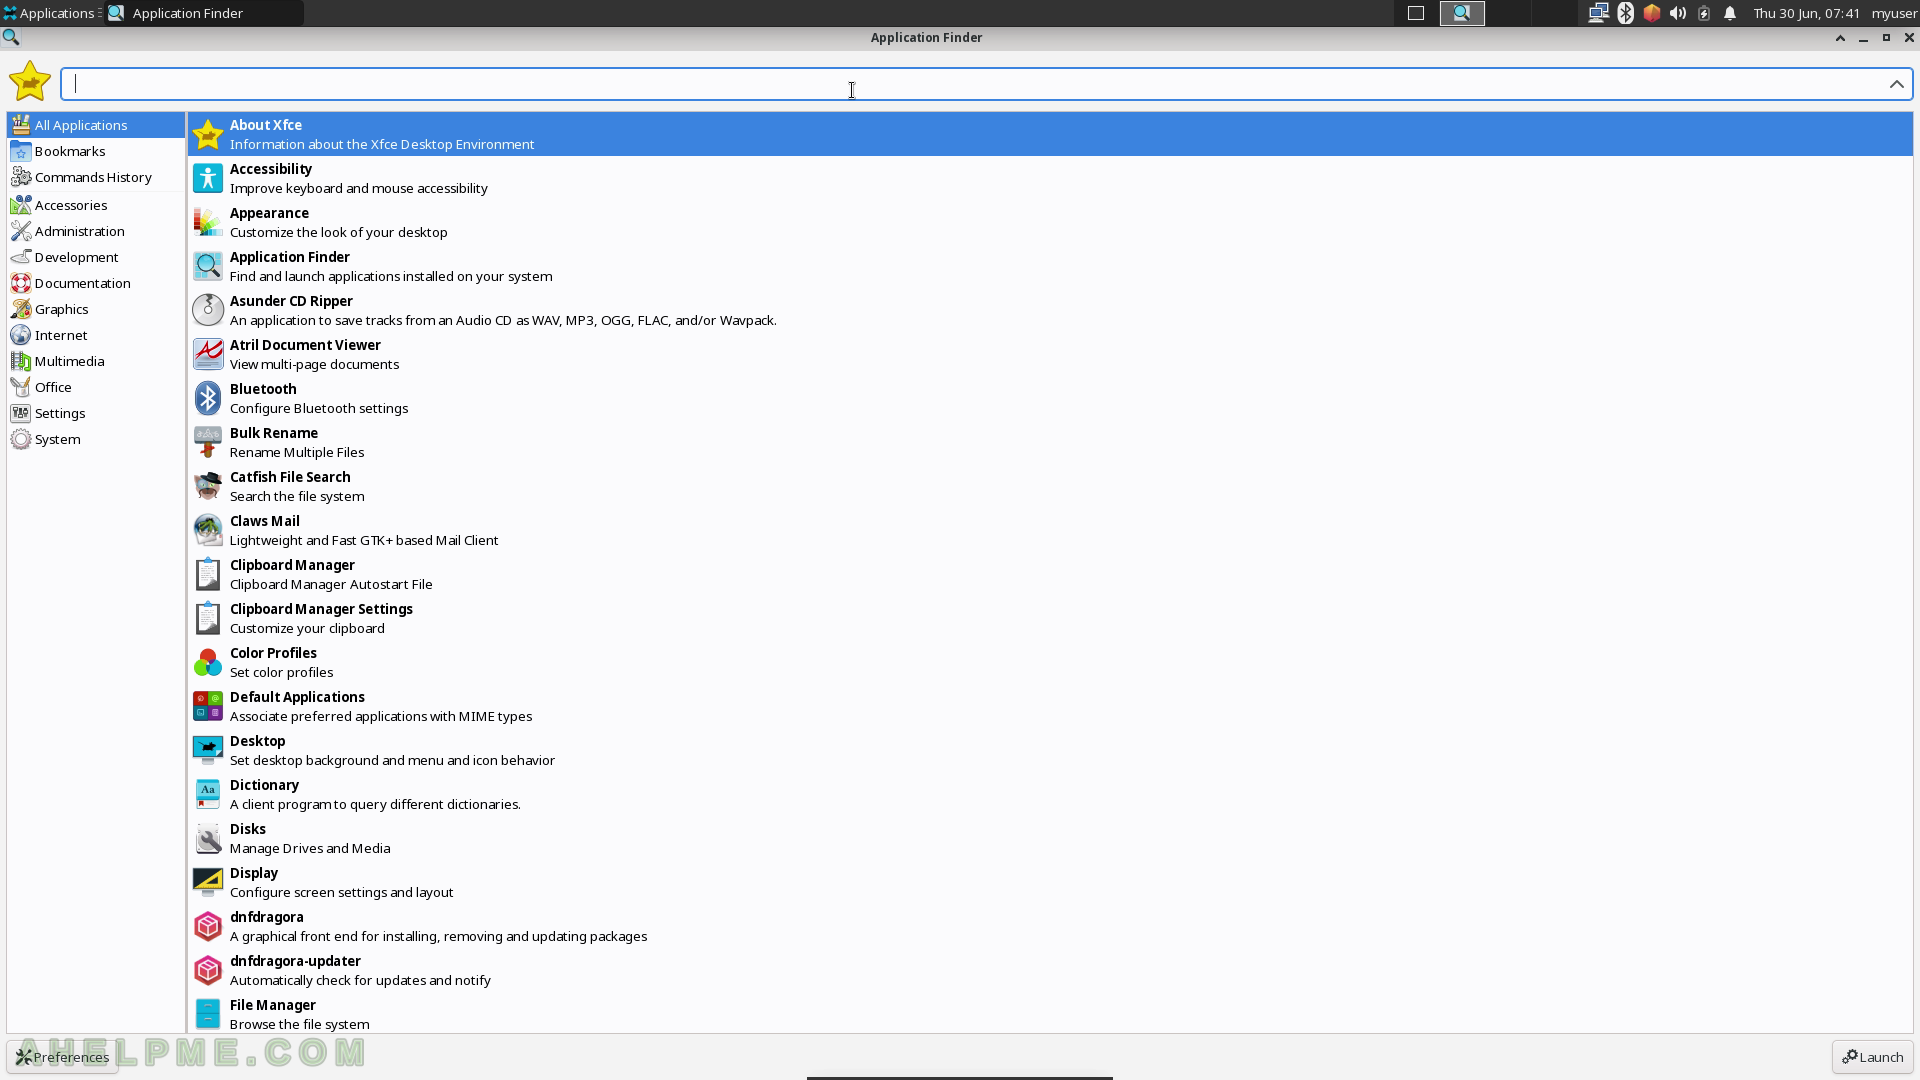Click the Display settings icon
This screenshot has height=1080, width=1920.
tap(208, 882)
